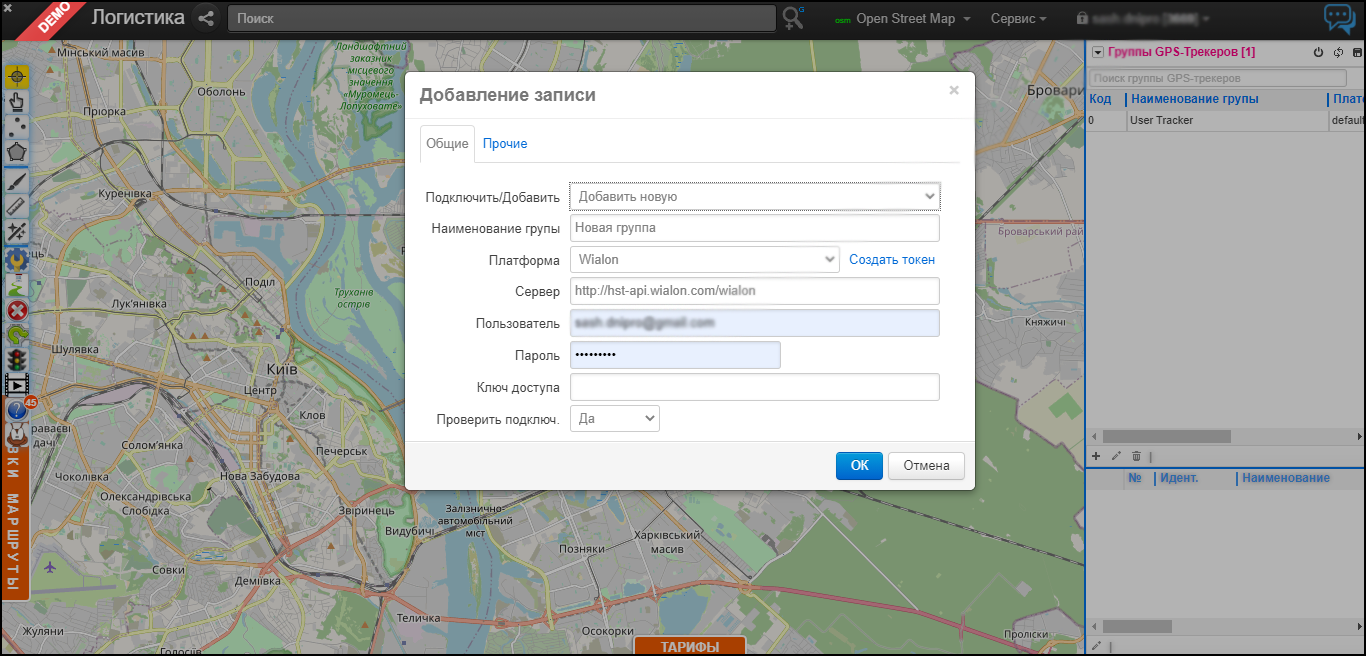Open the Платформа dropdown showing Wialon

705,260
